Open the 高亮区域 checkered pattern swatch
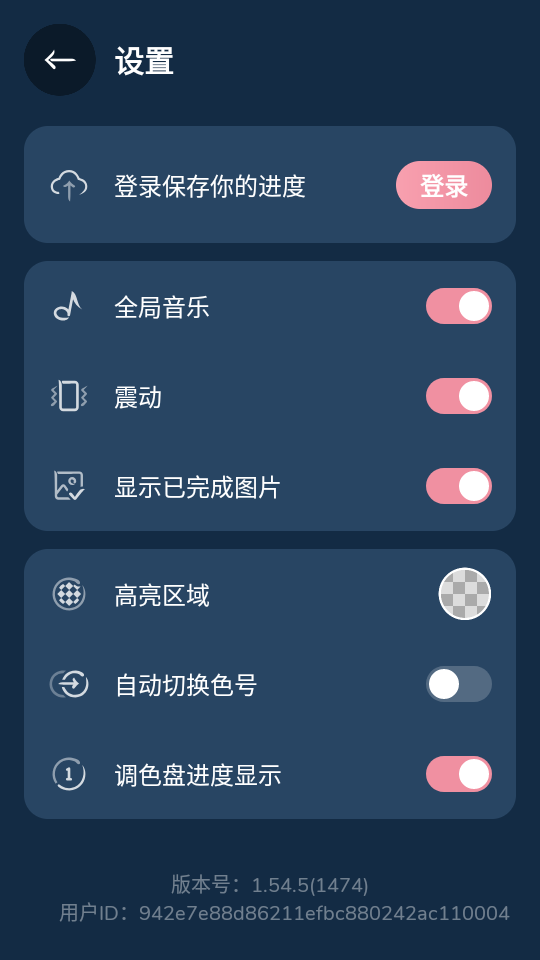 click(x=465, y=594)
